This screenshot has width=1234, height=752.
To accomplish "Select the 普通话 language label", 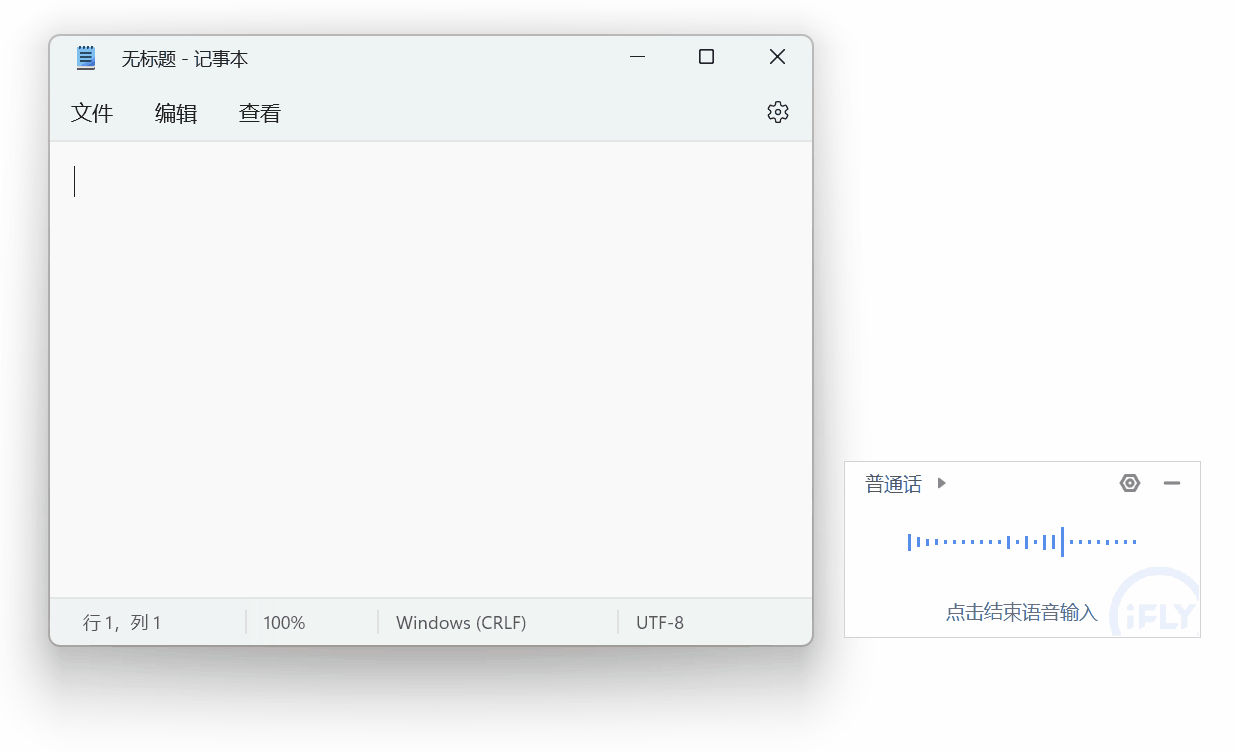I will click(x=892, y=483).
